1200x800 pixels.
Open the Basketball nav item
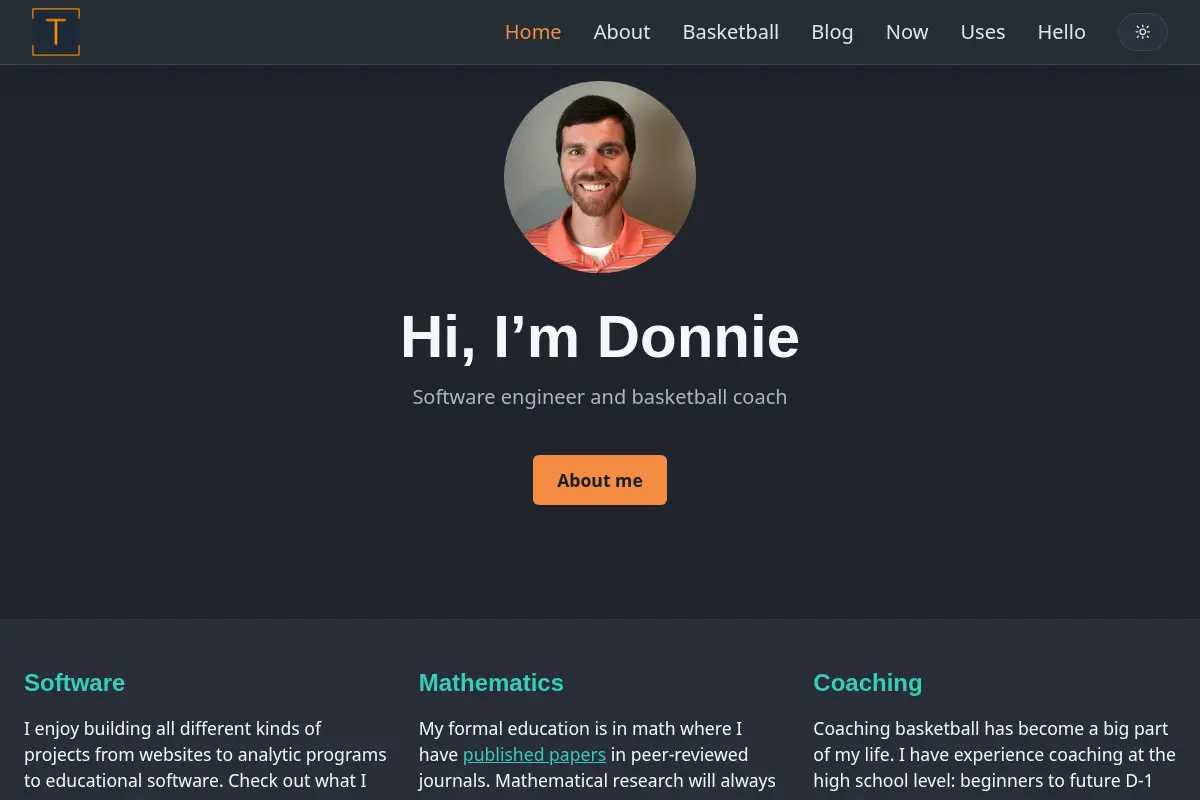click(x=731, y=32)
